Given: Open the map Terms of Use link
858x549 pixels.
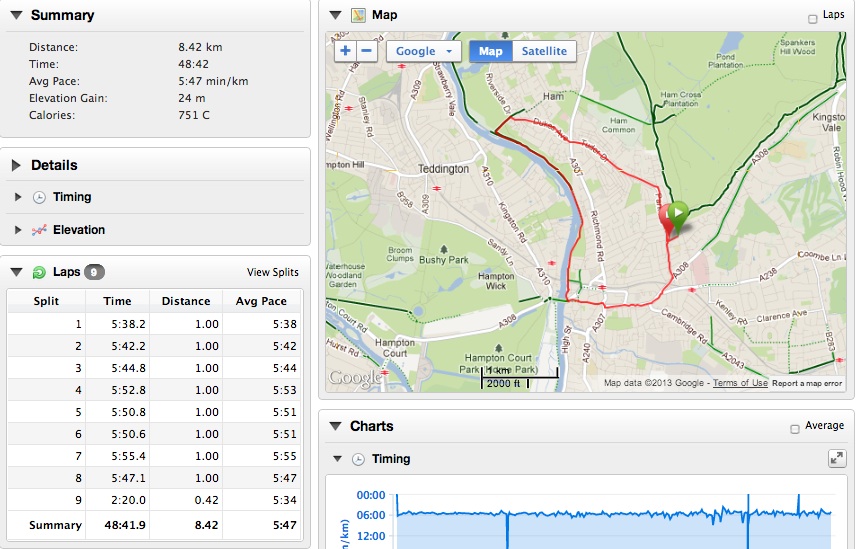Looking at the screenshot, I should [740, 383].
